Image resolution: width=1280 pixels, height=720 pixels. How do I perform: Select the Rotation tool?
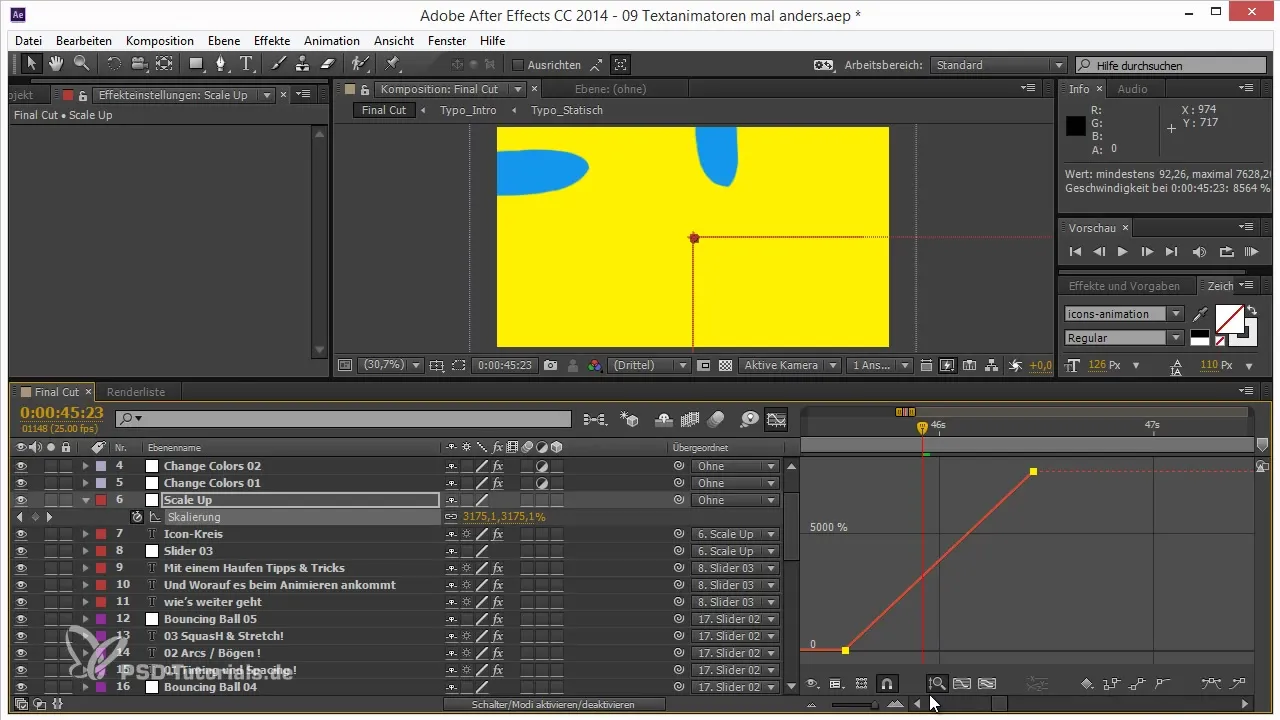point(114,64)
